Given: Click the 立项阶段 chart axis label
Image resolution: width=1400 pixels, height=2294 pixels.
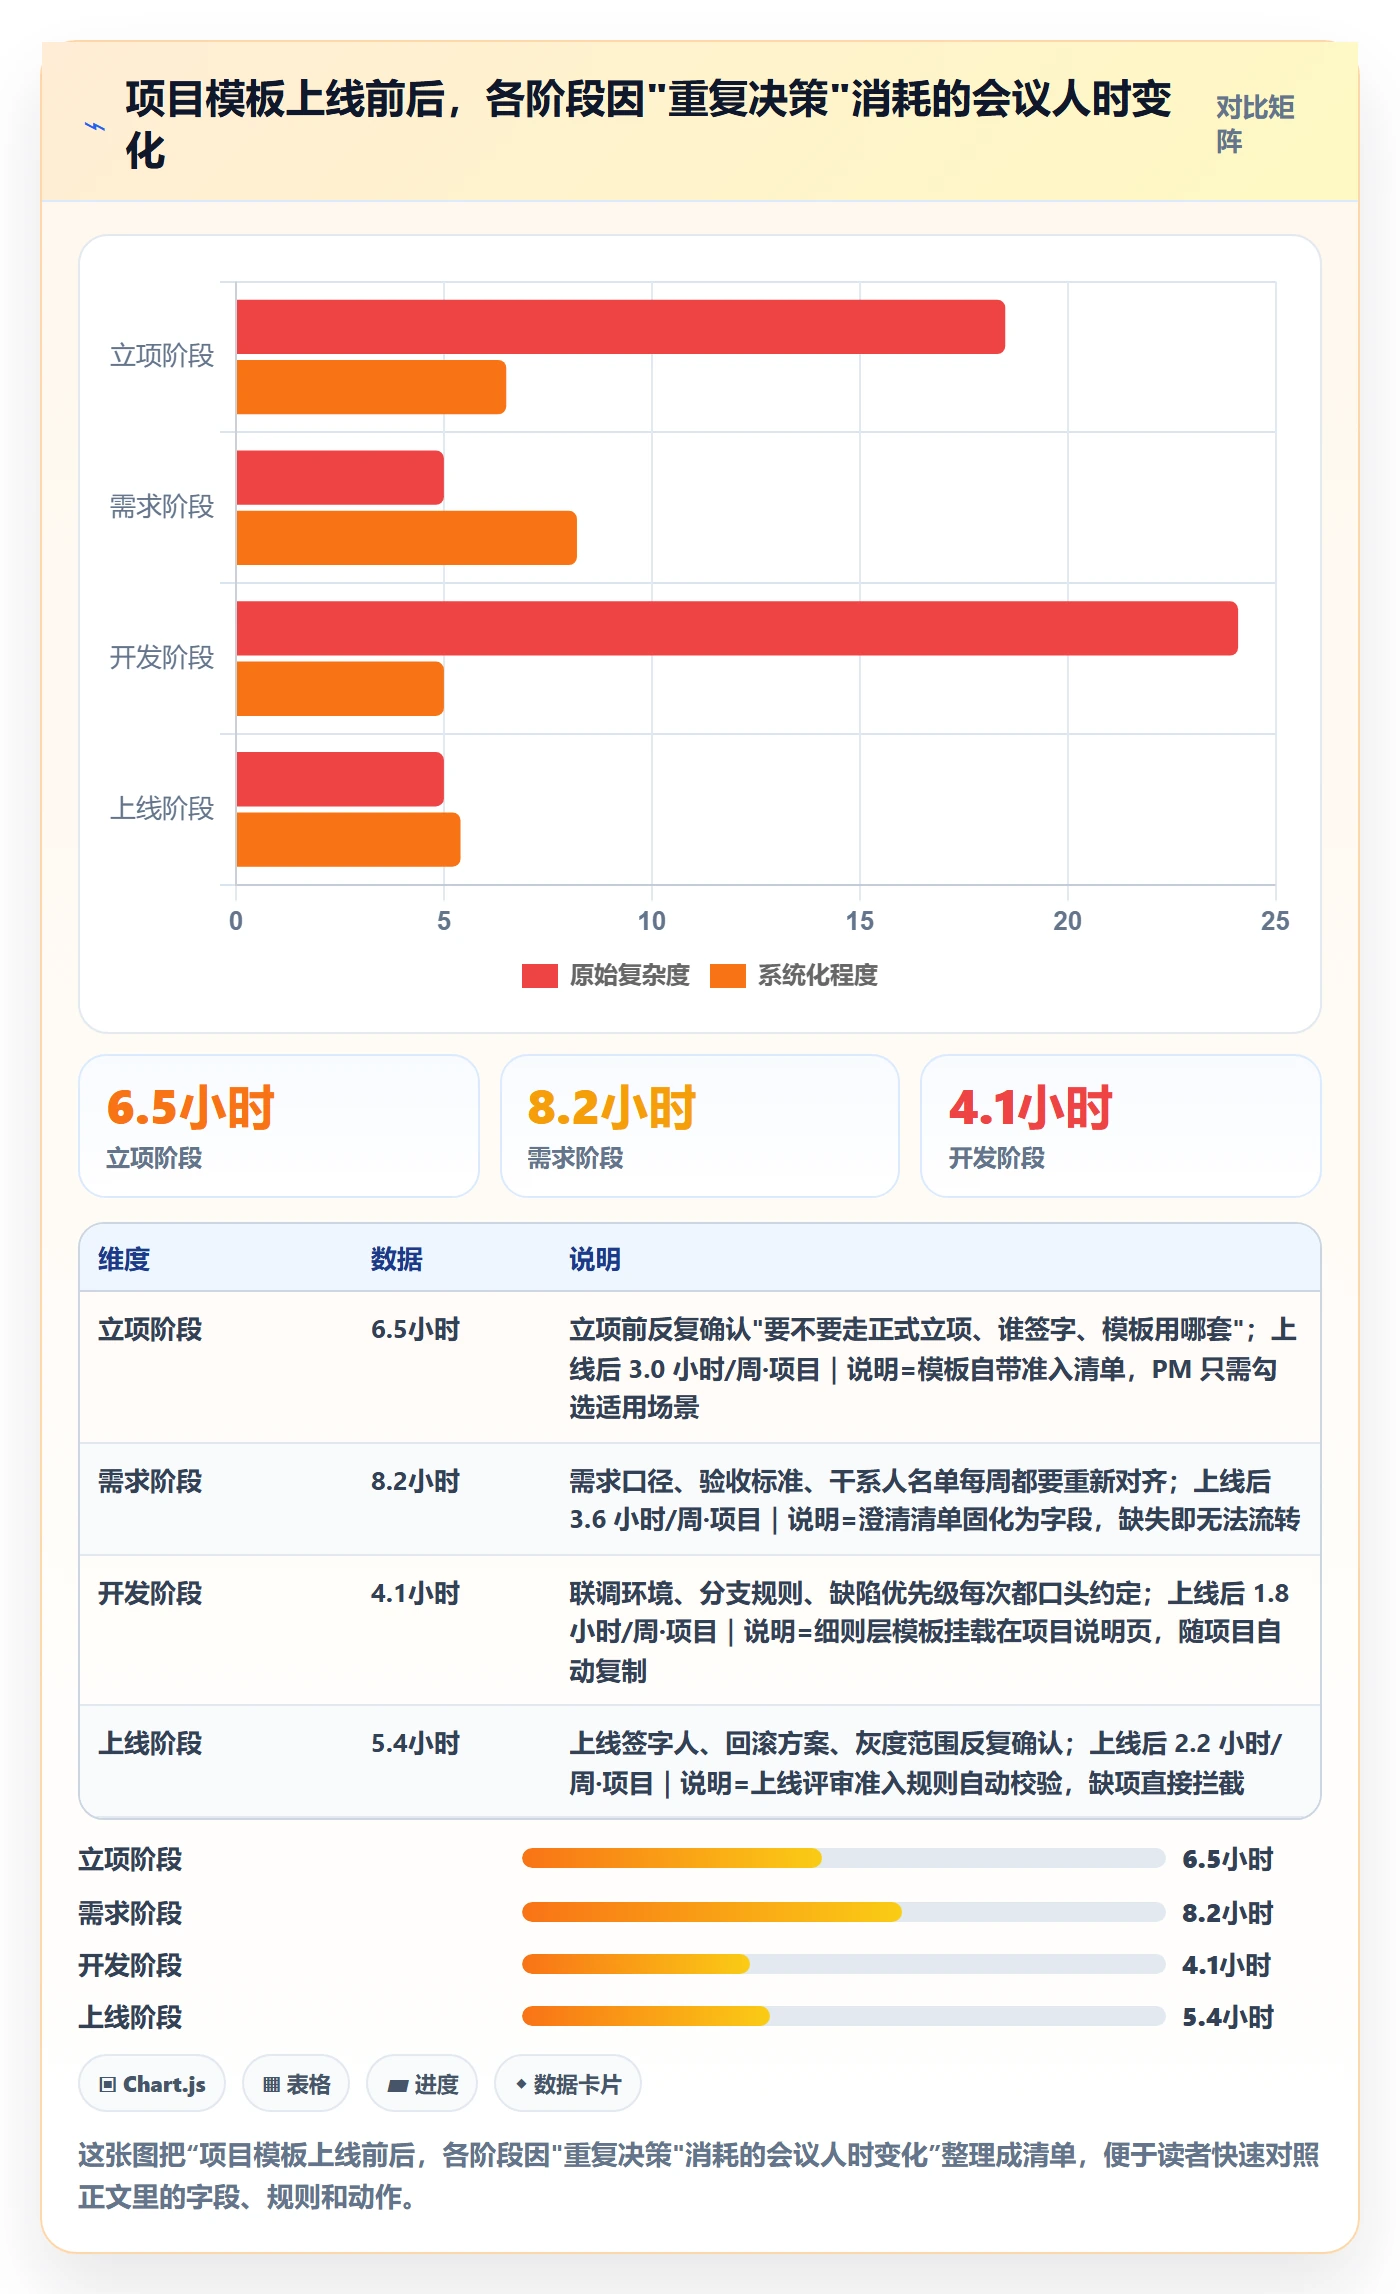Looking at the screenshot, I should point(162,356).
